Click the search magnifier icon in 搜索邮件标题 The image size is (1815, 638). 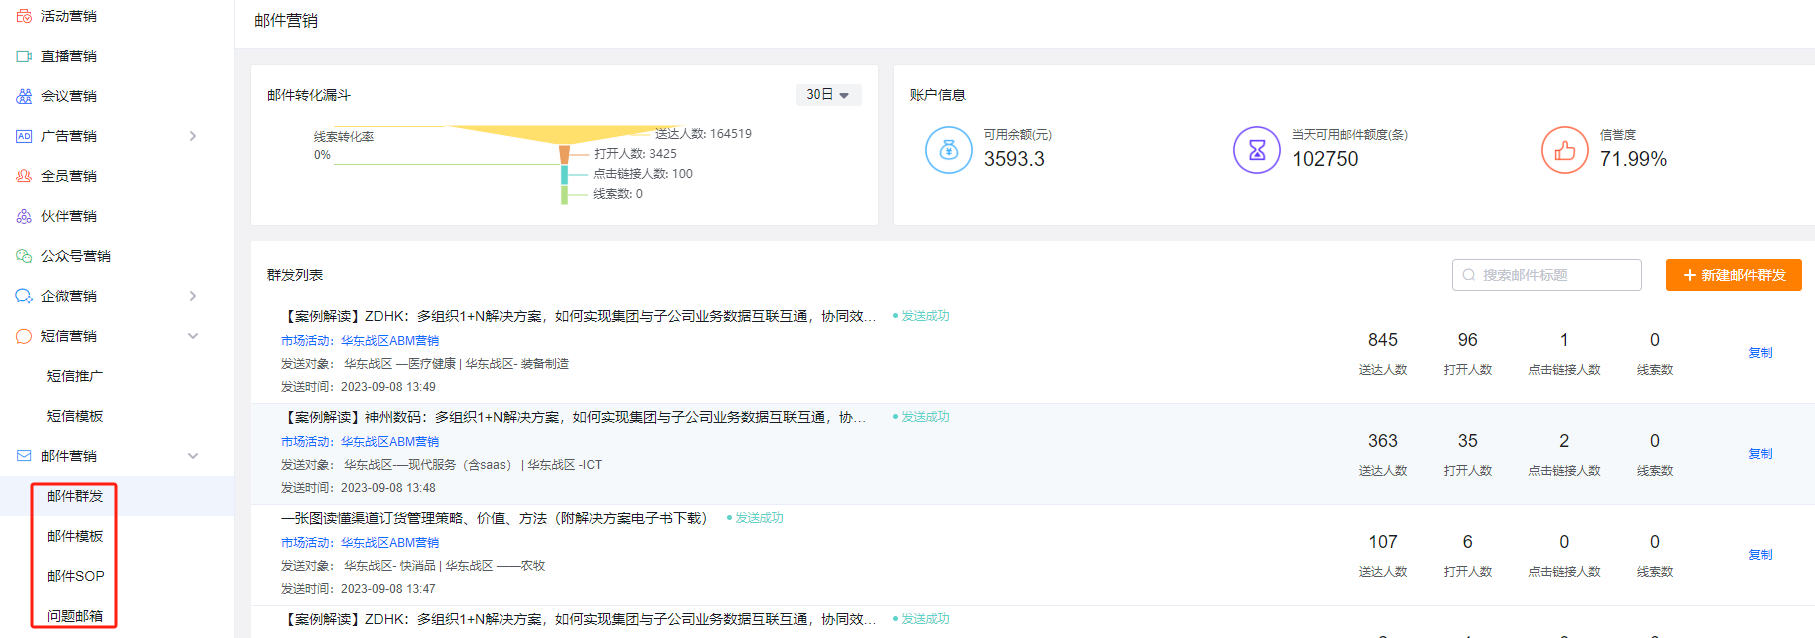tap(1469, 275)
